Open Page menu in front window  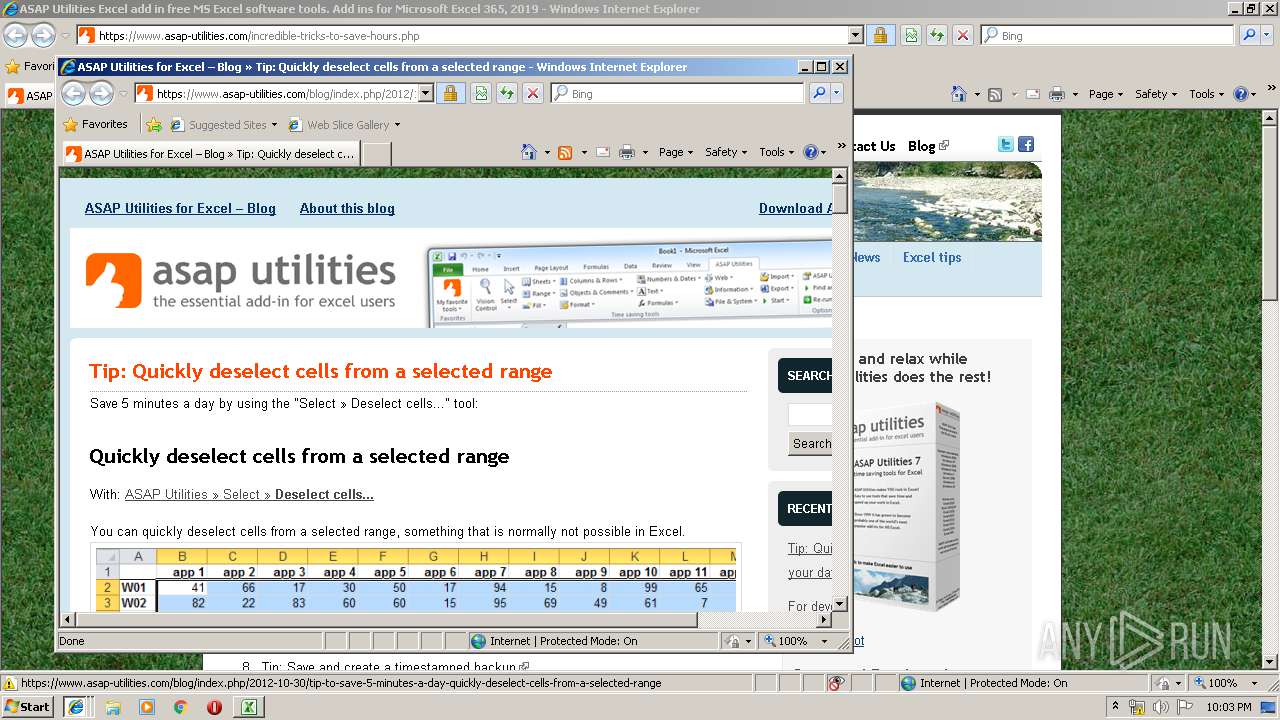(x=676, y=152)
